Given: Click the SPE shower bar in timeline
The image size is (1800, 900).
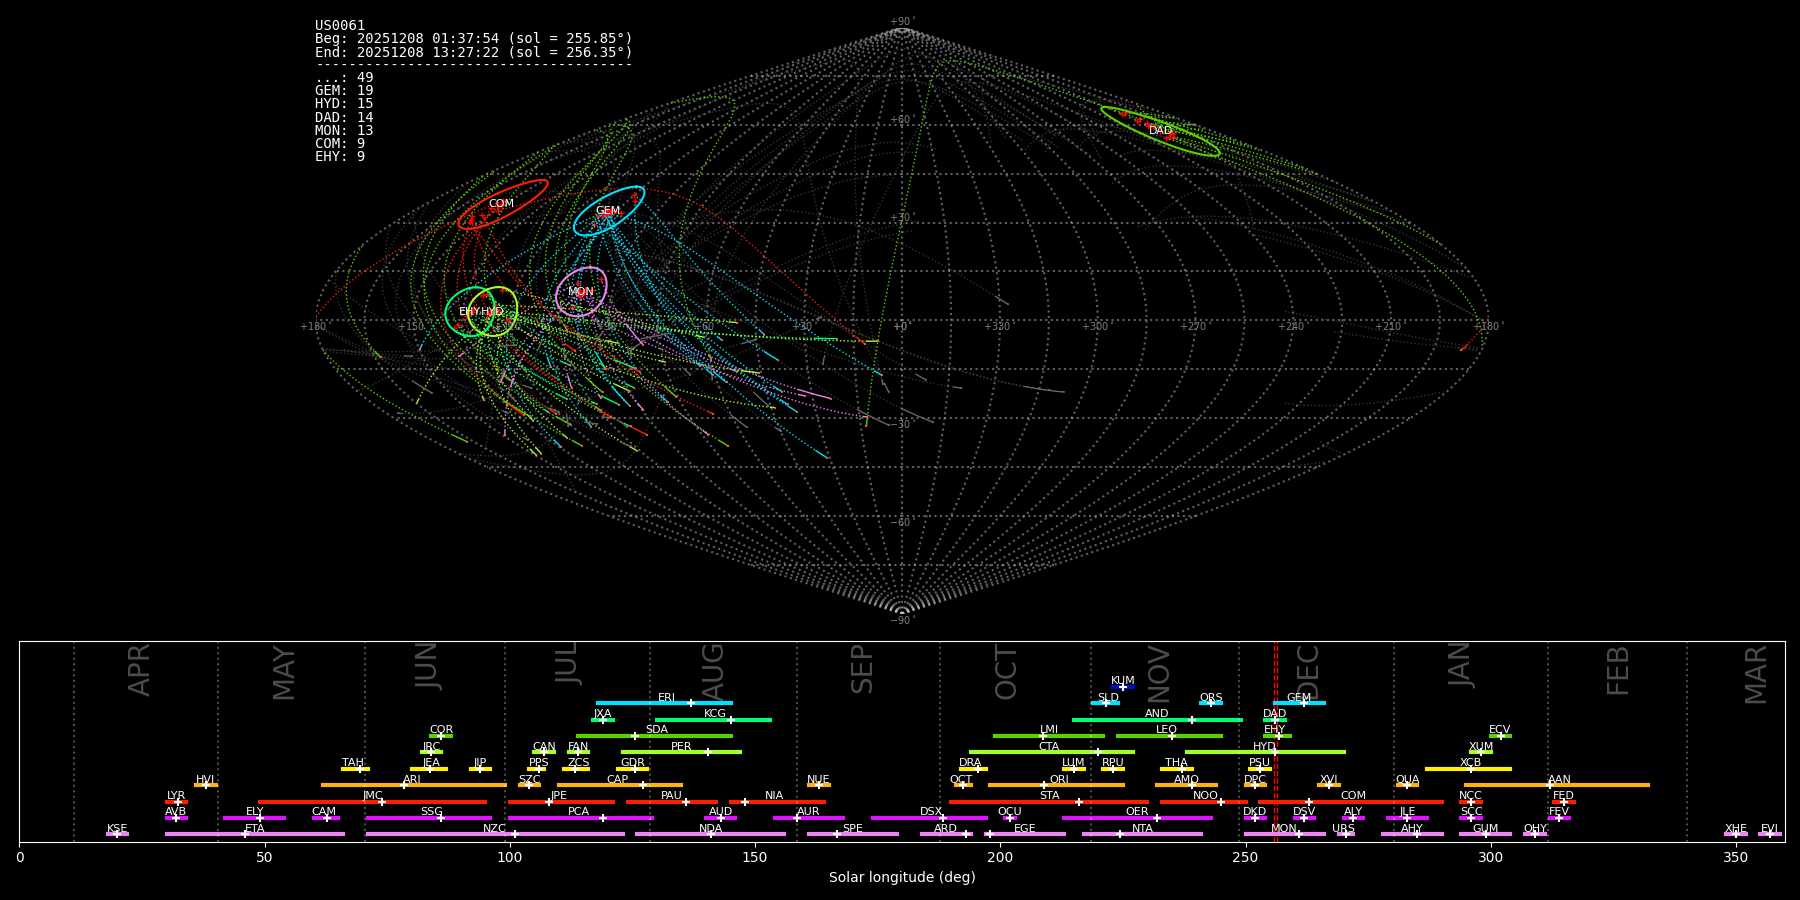Looking at the screenshot, I should [x=853, y=834].
